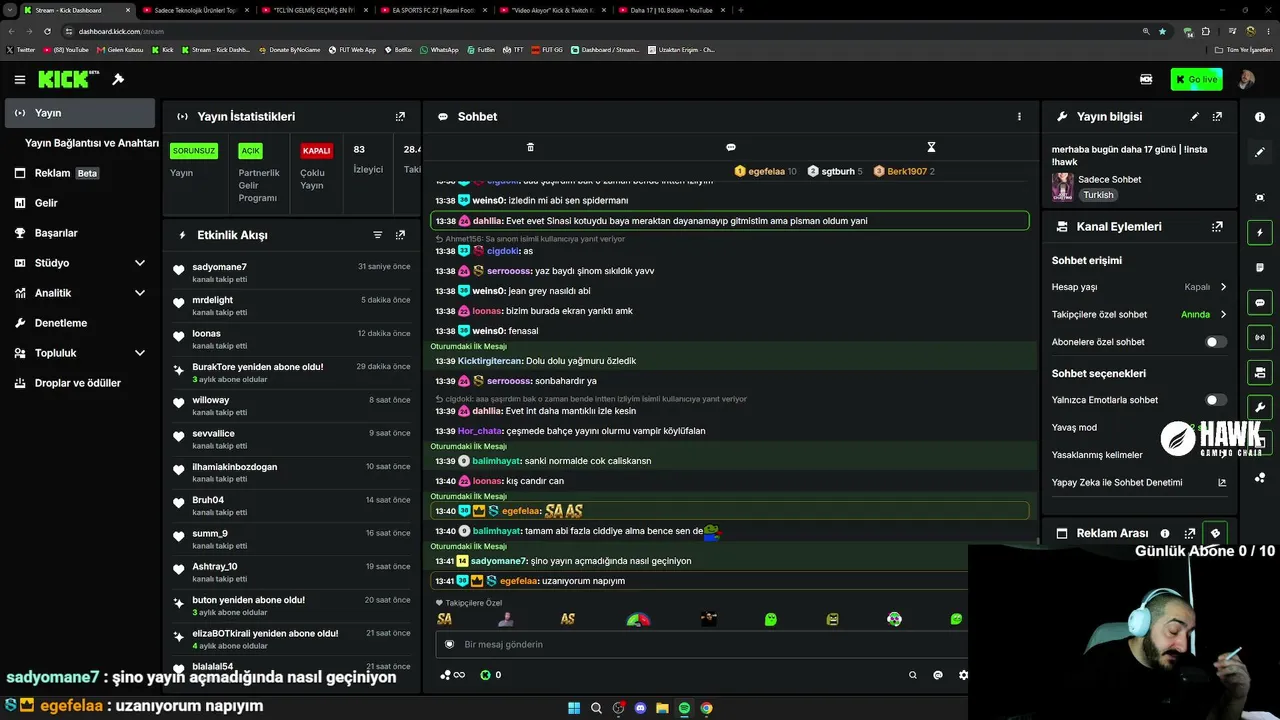Pop out the Yayın bilgisi panel
This screenshot has width=1280, height=720.
[x=1217, y=117]
